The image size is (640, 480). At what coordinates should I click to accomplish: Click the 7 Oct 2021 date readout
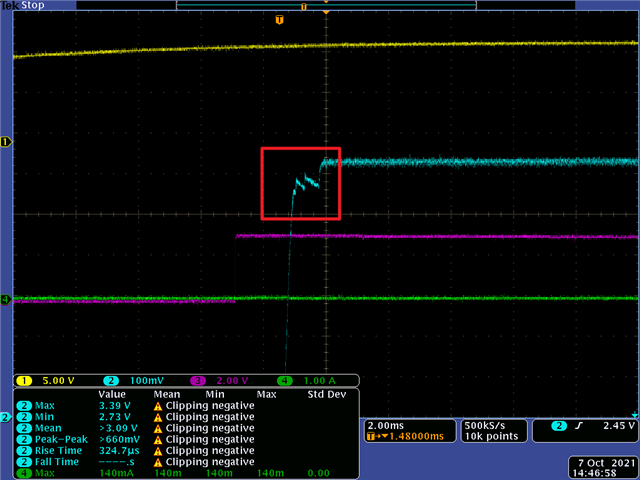pos(607,463)
